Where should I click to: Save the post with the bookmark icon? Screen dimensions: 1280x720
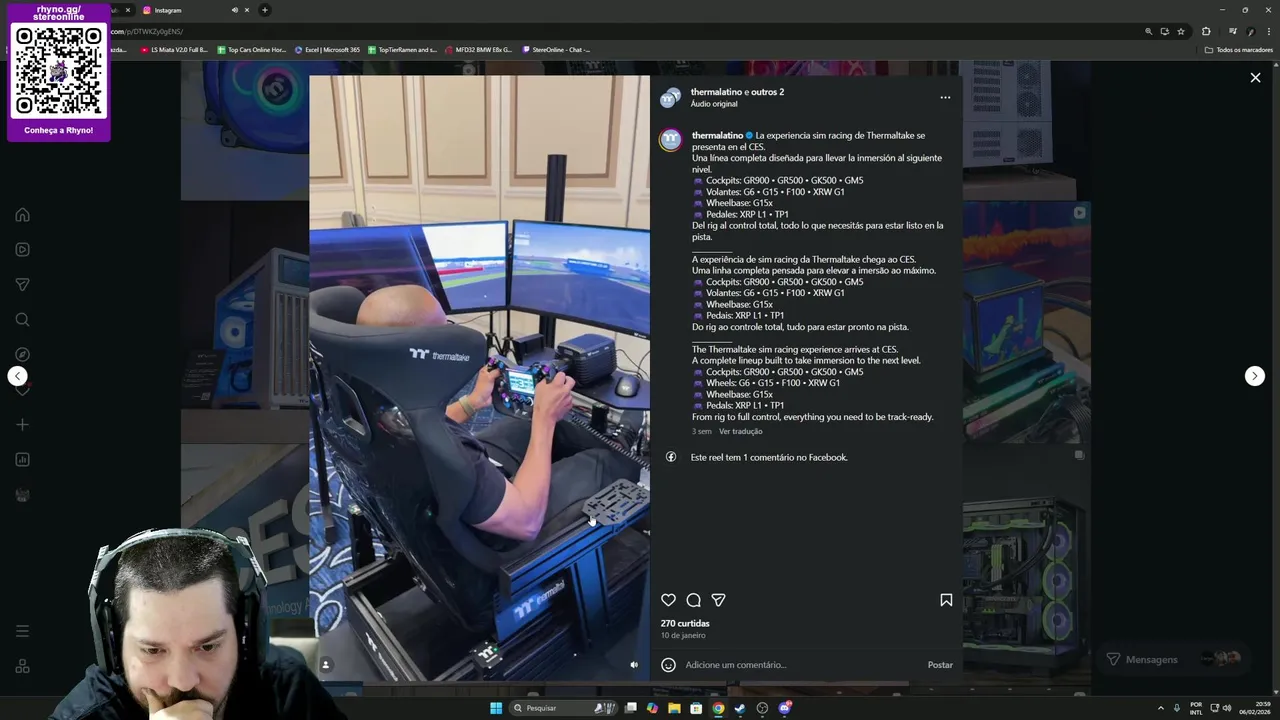[946, 600]
